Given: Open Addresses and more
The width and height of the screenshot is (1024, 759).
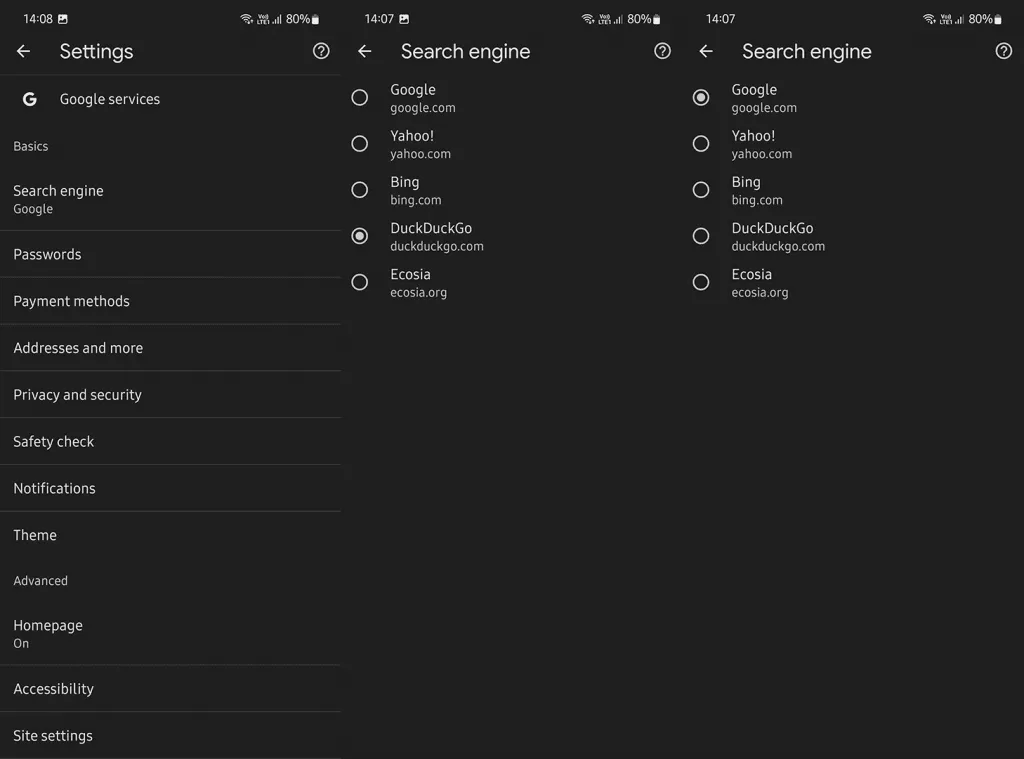Looking at the screenshot, I should click(170, 348).
